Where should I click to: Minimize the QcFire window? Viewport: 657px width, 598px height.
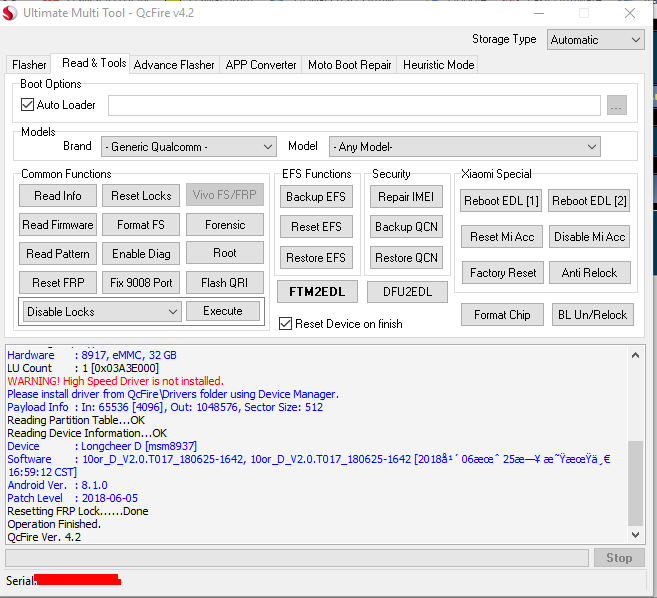pyautogui.click(x=539, y=13)
